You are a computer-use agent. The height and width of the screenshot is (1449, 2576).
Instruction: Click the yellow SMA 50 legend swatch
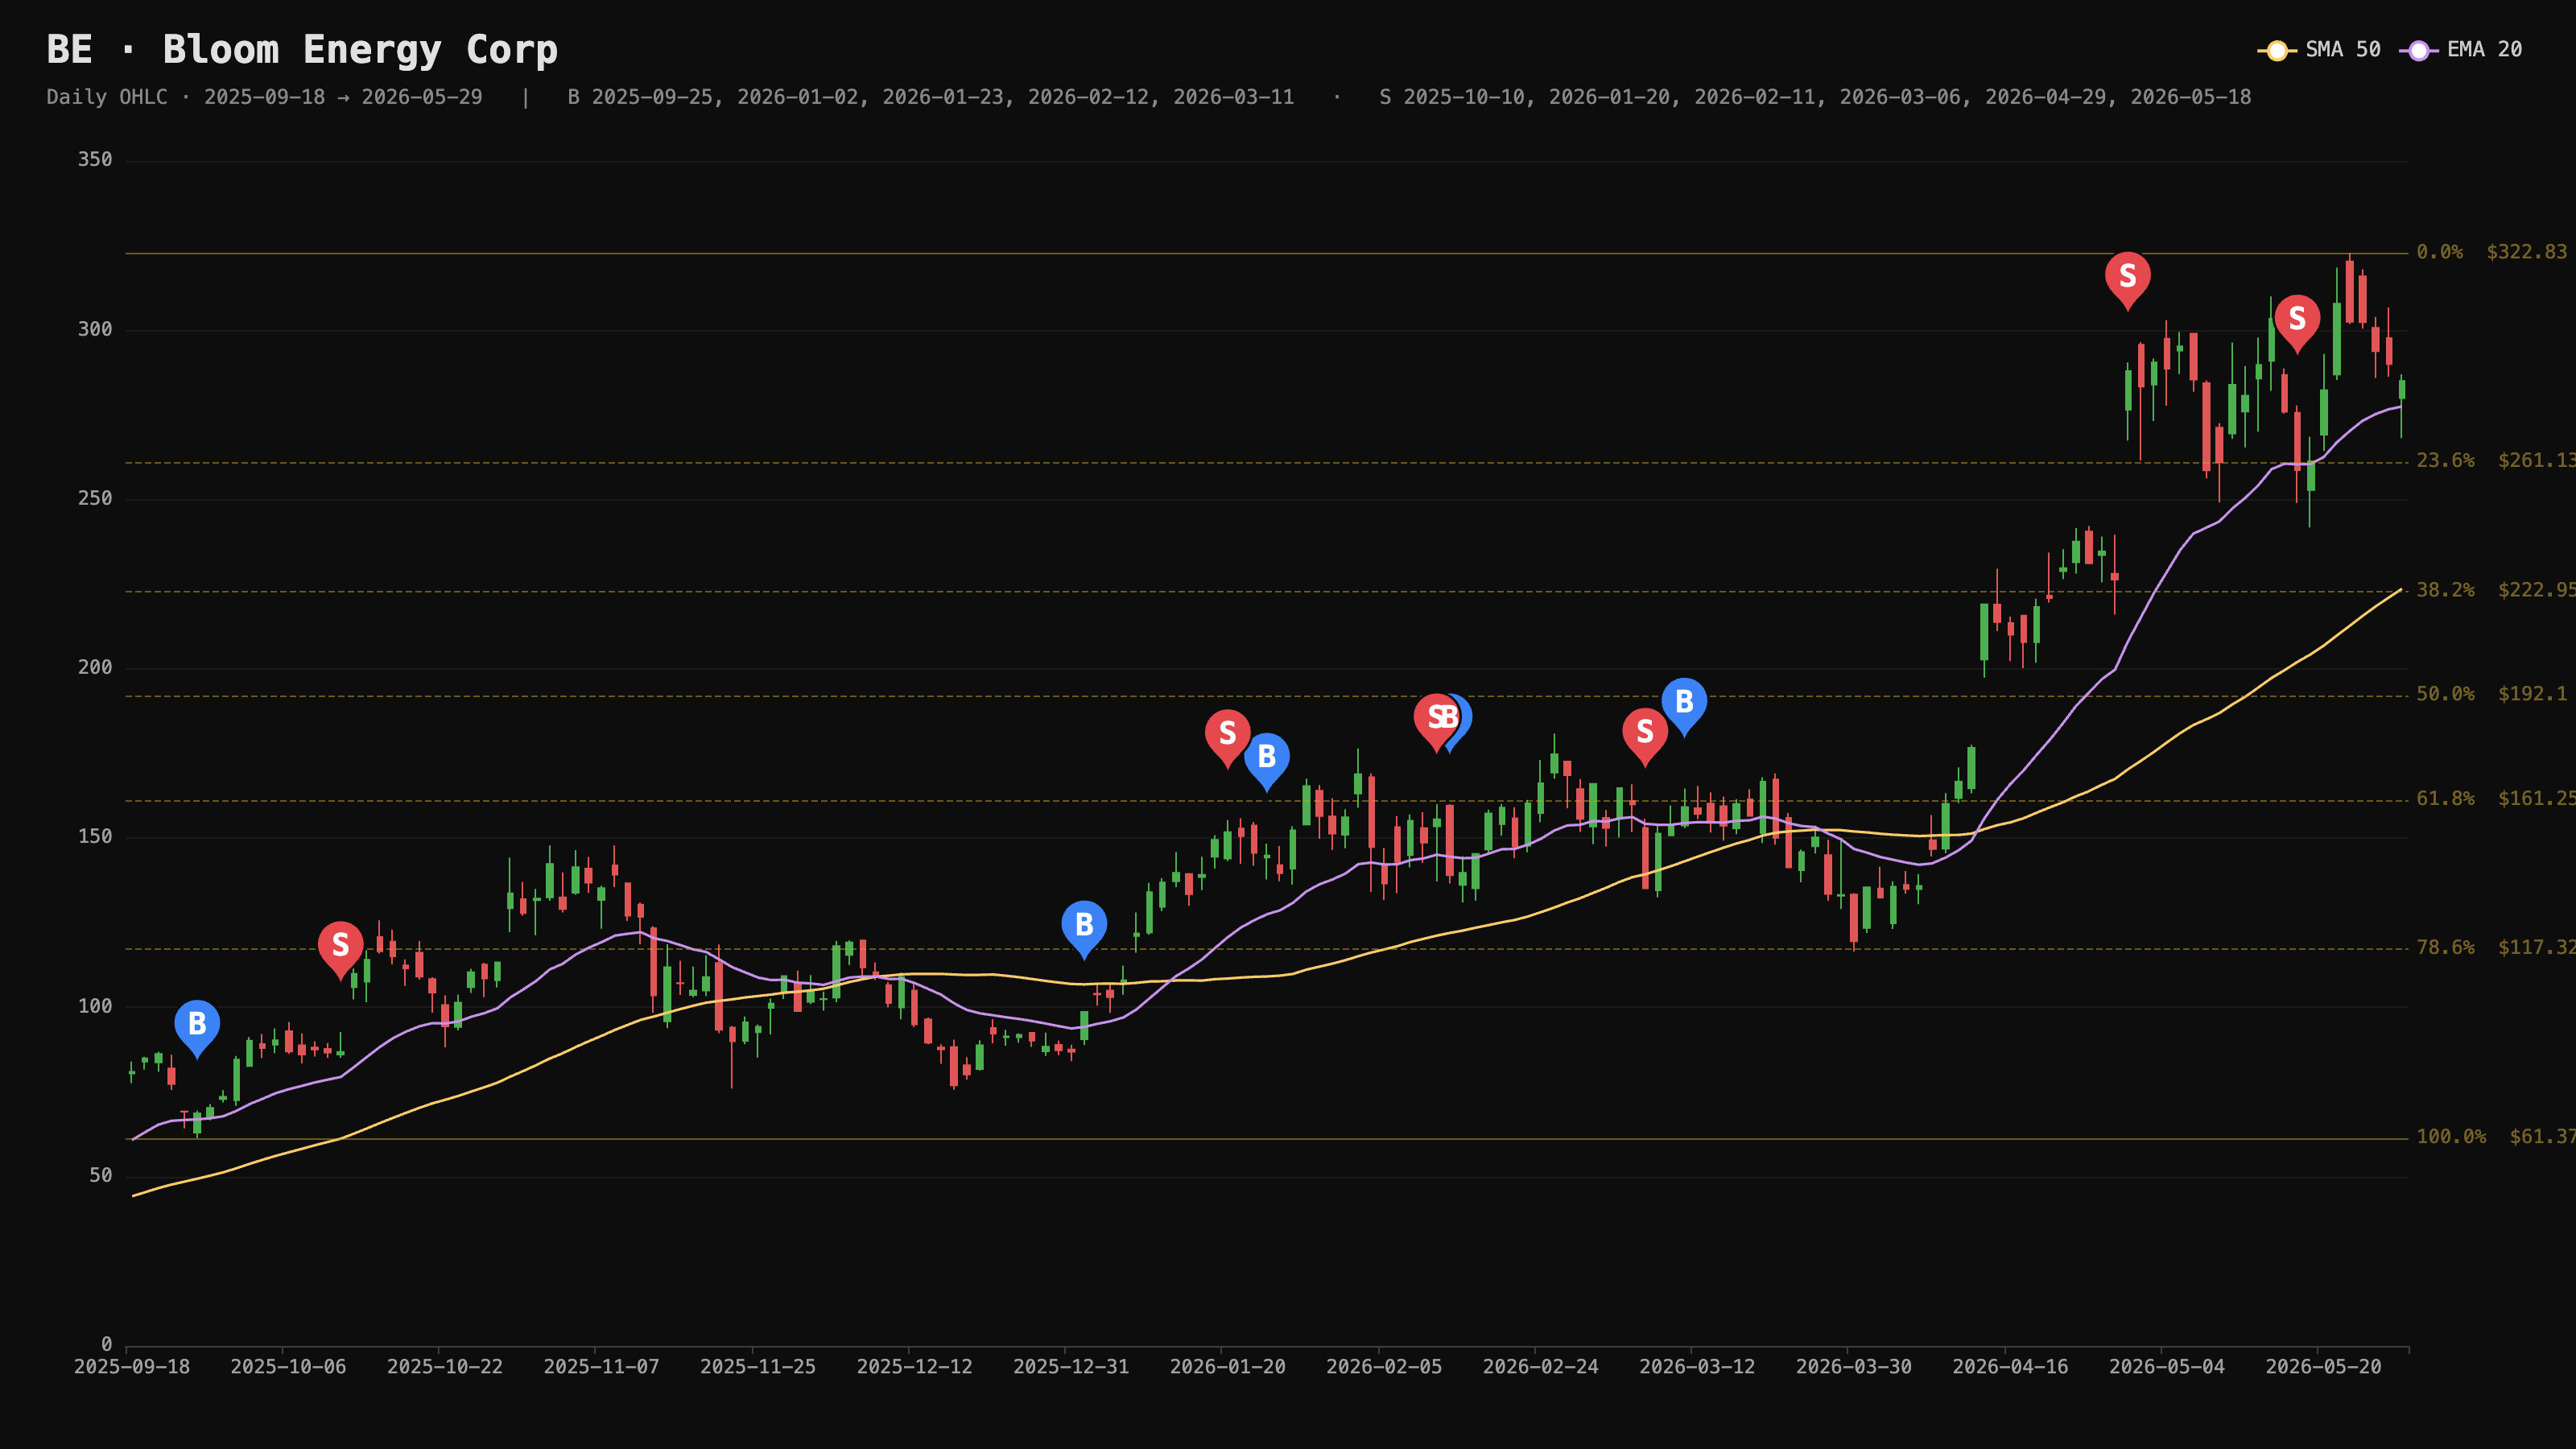click(x=2277, y=50)
